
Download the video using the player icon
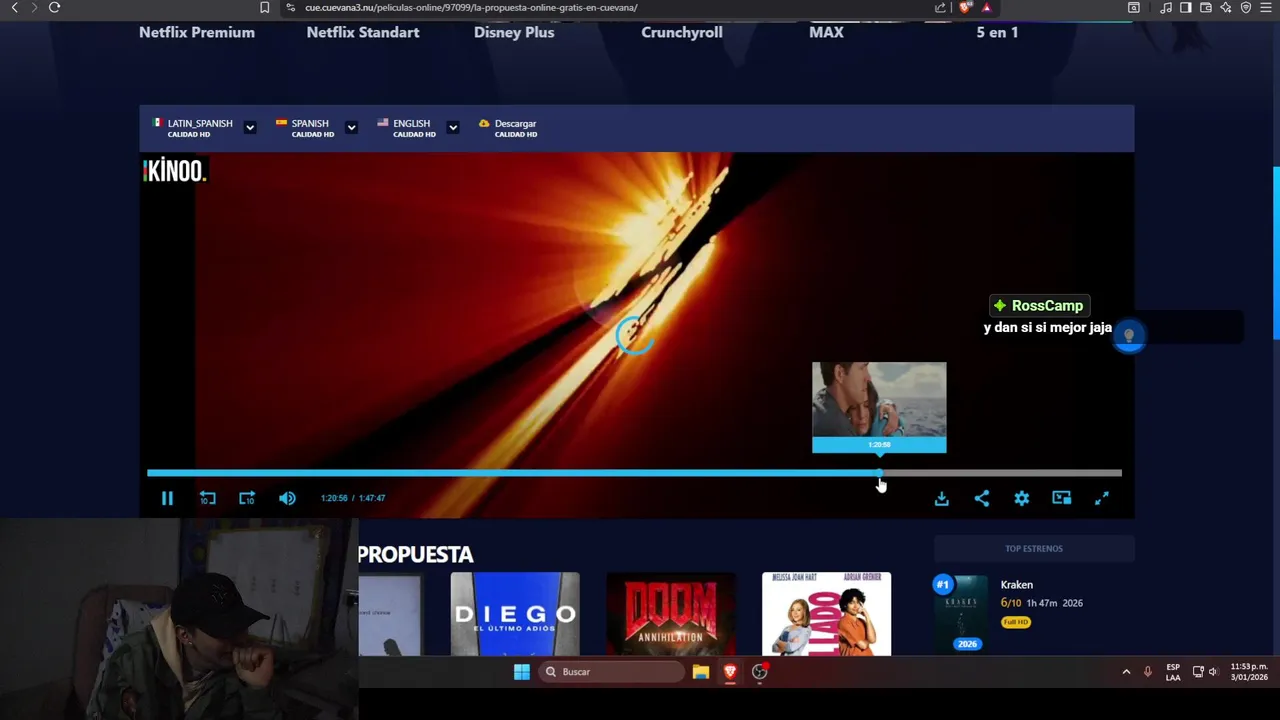[941, 498]
